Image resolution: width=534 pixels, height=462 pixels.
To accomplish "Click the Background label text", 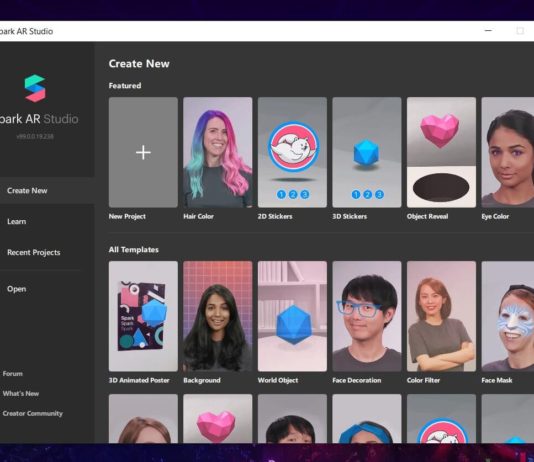I will (202, 380).
